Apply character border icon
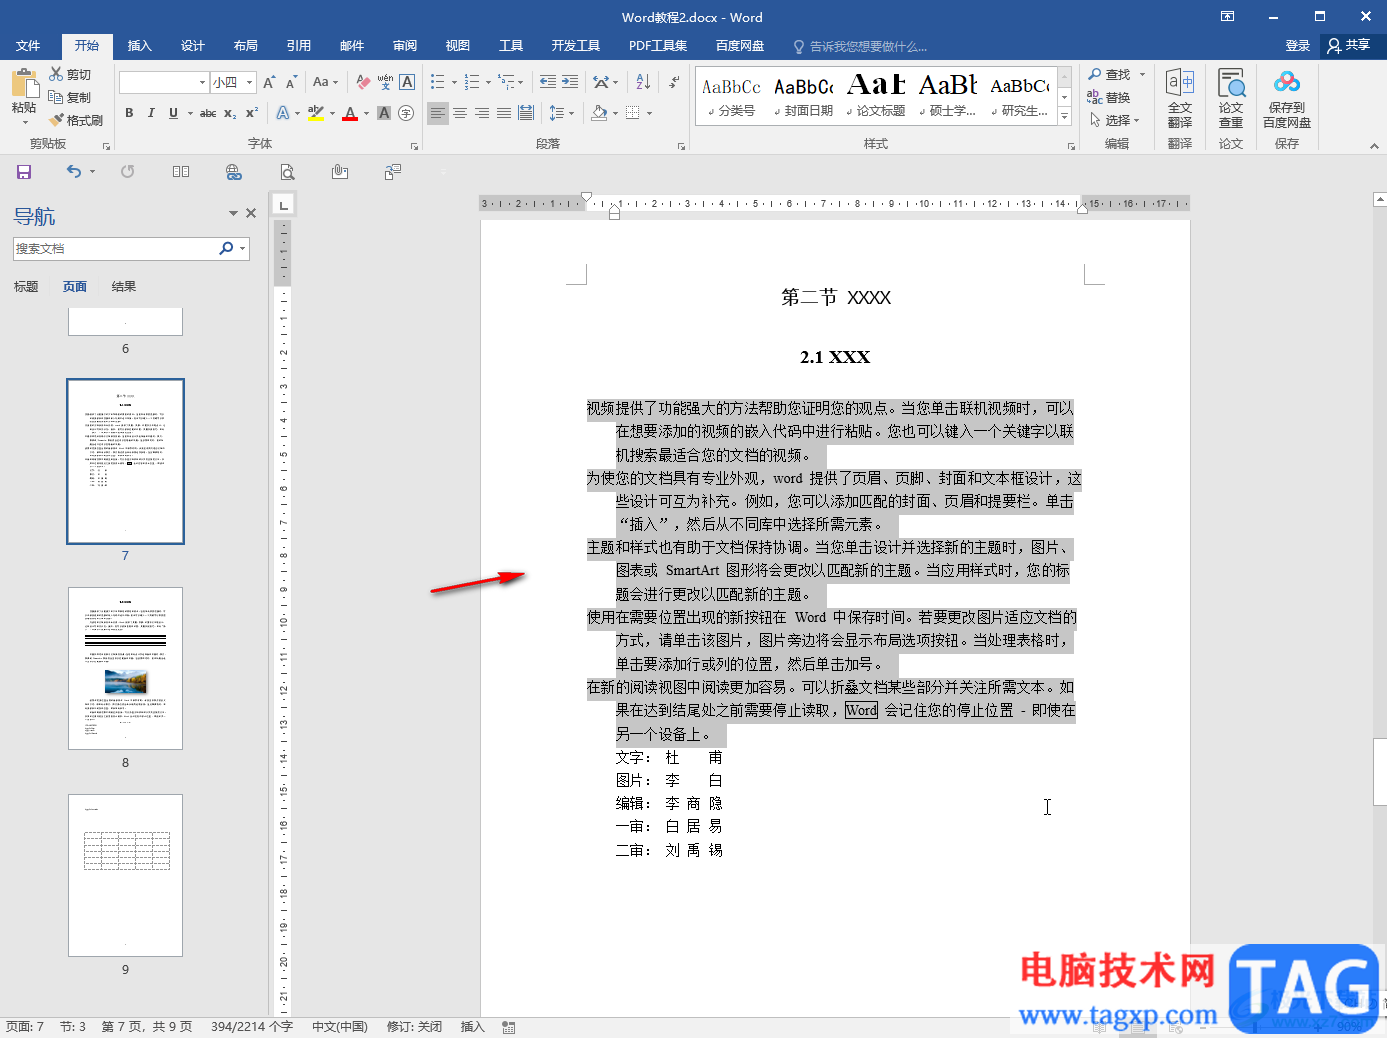This screenshot has height=1038, width=1387. tap(407, 82)
